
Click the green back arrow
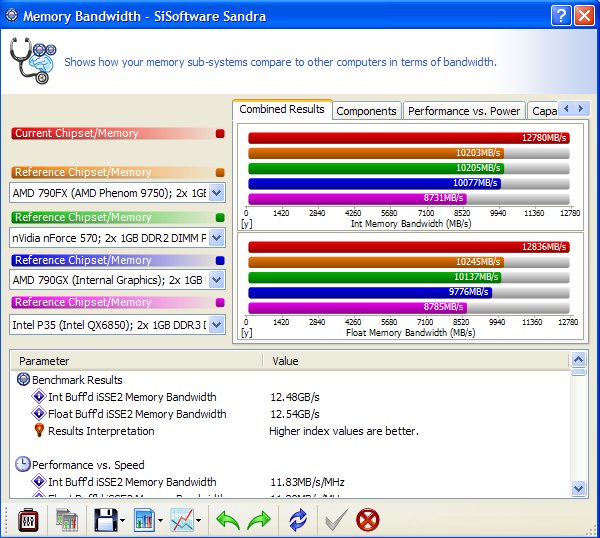tap(228, 520)
